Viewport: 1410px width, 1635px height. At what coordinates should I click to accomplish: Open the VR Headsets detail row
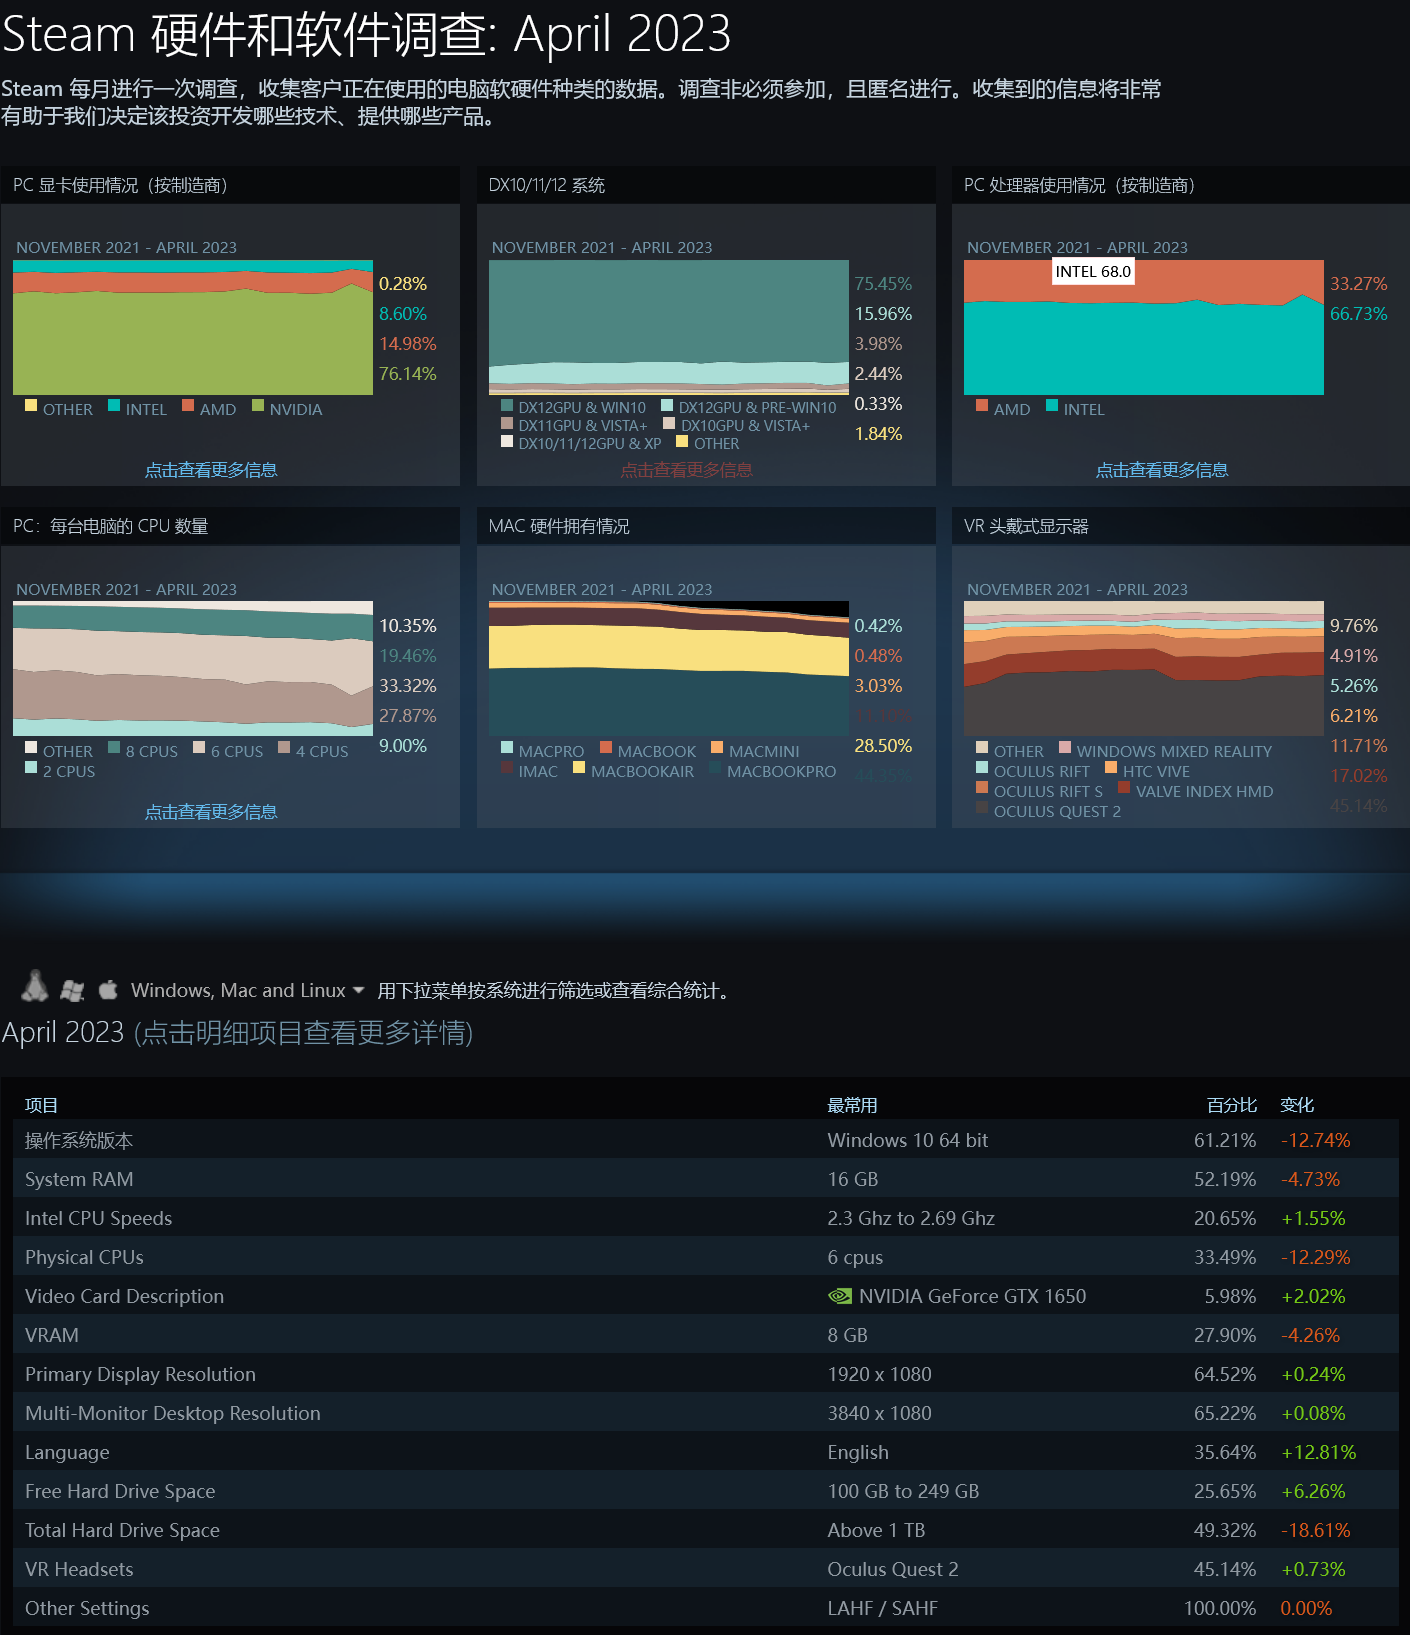pos(79,1569)
